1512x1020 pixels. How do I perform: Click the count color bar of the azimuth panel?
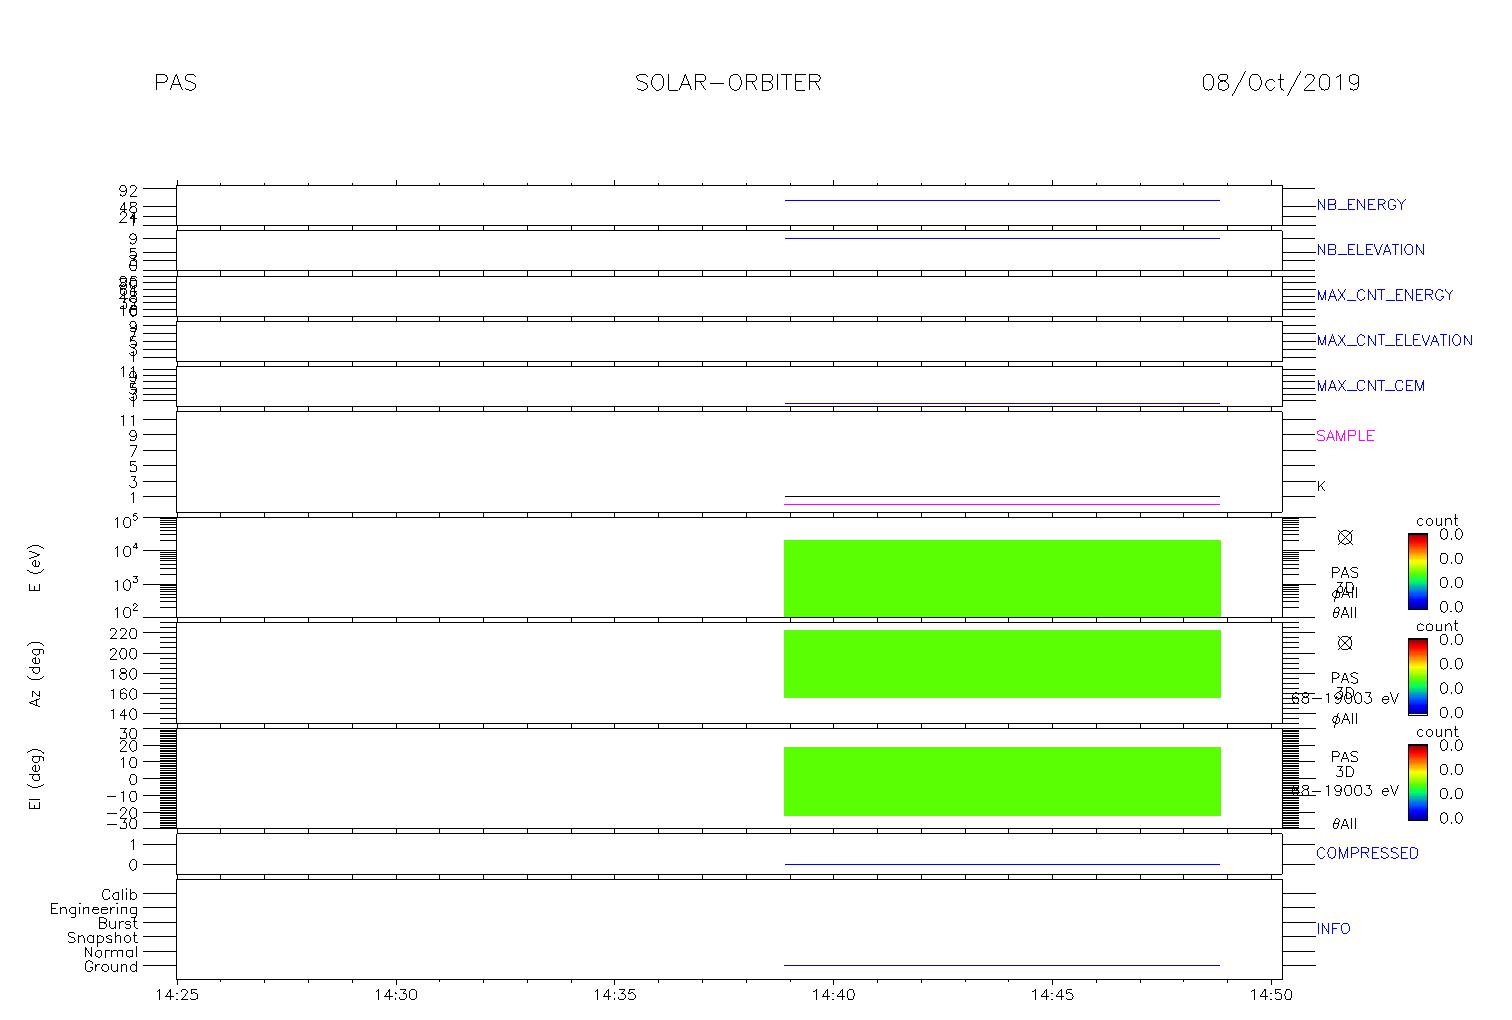[1417, 677]
